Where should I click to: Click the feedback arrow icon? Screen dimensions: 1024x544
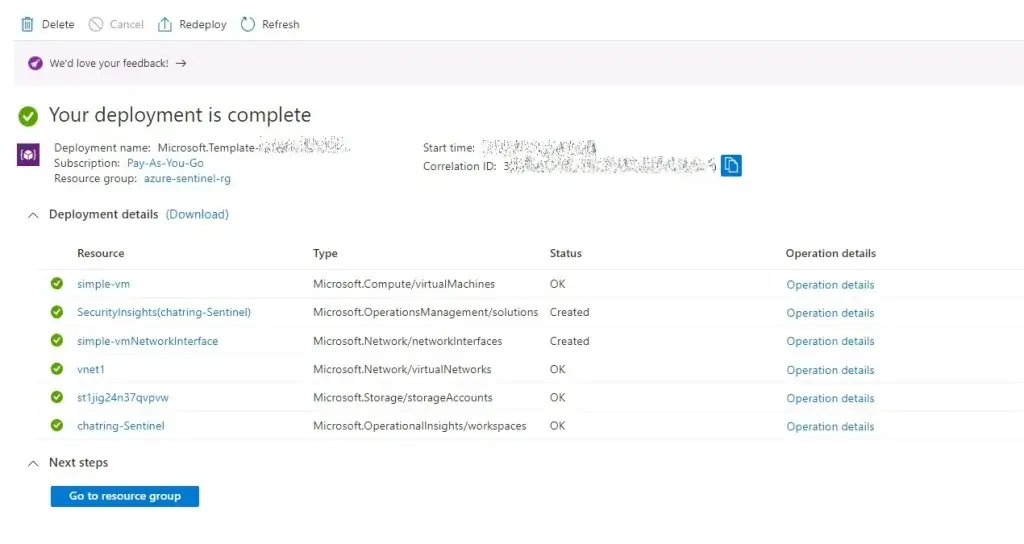click(x=181, y=63)
